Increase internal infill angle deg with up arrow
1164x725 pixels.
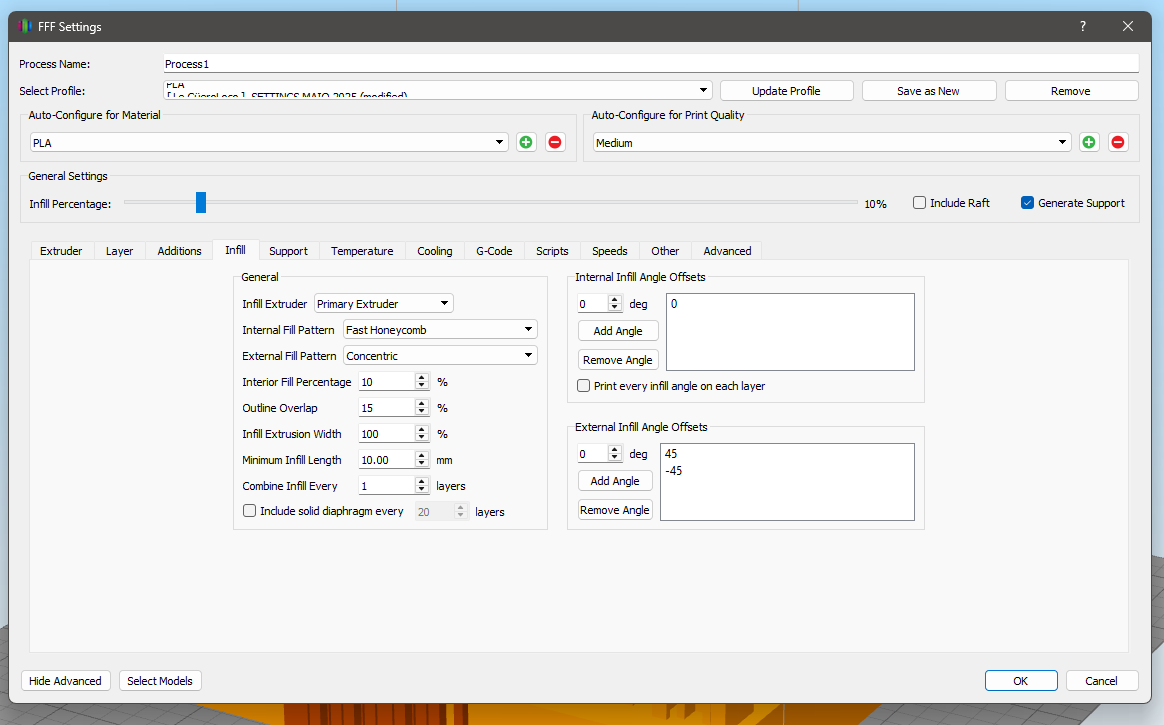pos(614,299)
